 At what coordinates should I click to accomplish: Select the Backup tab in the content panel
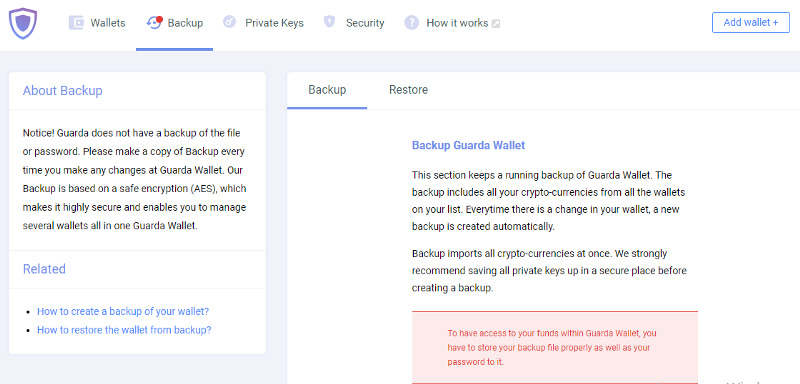(327, 90)
